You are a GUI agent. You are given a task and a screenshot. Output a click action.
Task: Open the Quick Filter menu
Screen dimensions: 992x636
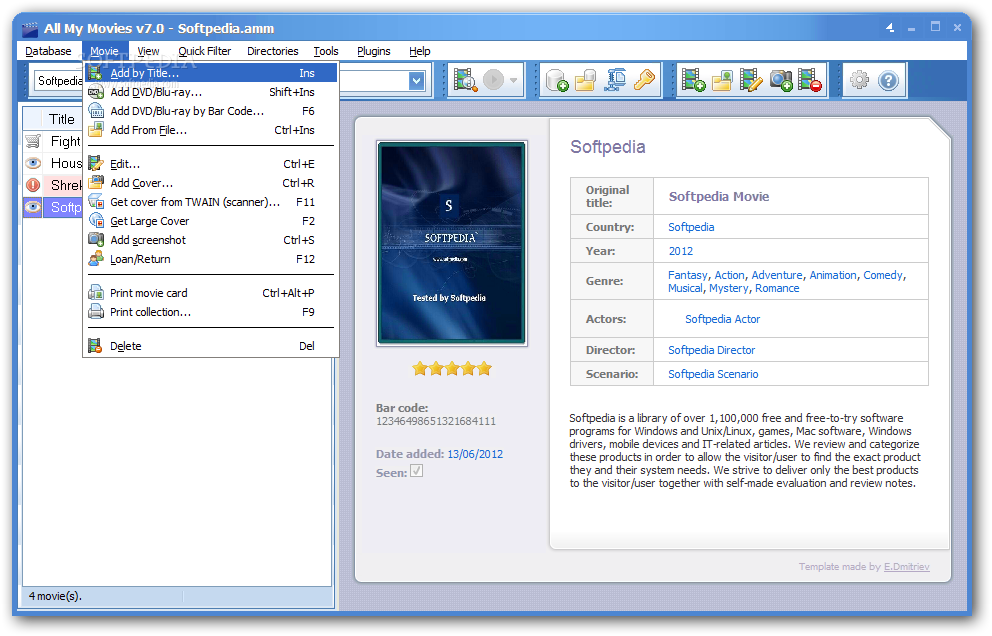pyautogui.click(x=204, y=51)
